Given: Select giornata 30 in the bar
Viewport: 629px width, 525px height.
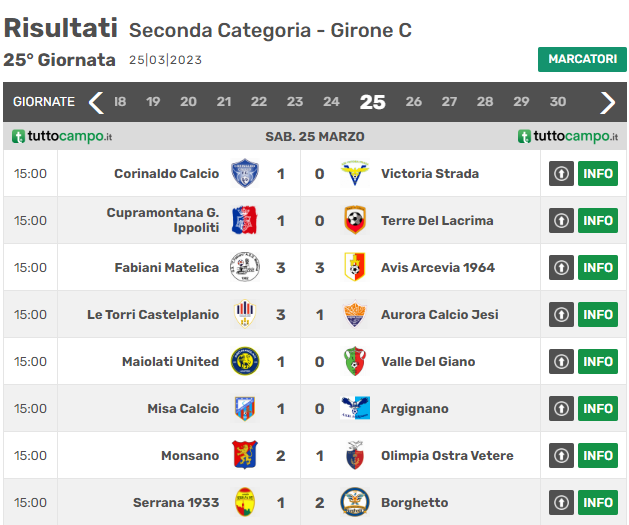Looking at the screenshot, I should [x=558, y=102].
